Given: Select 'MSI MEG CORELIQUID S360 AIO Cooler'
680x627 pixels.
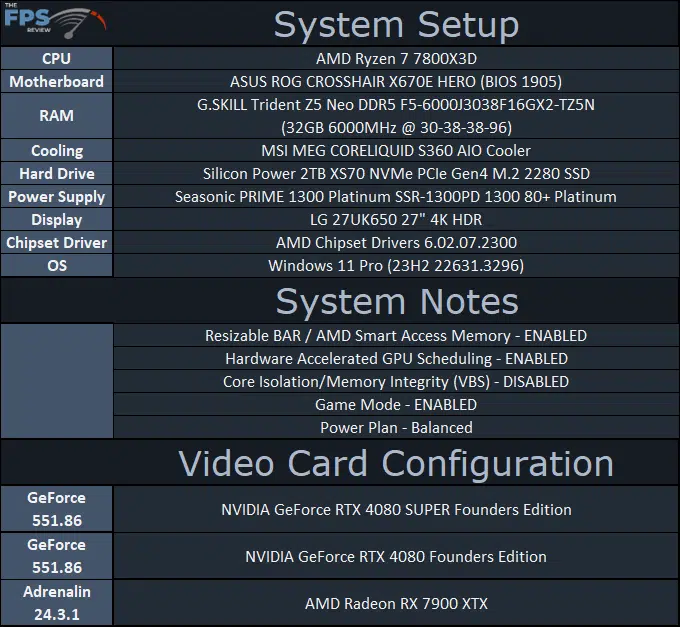Looking at the screenshot, I should [396, 150].
